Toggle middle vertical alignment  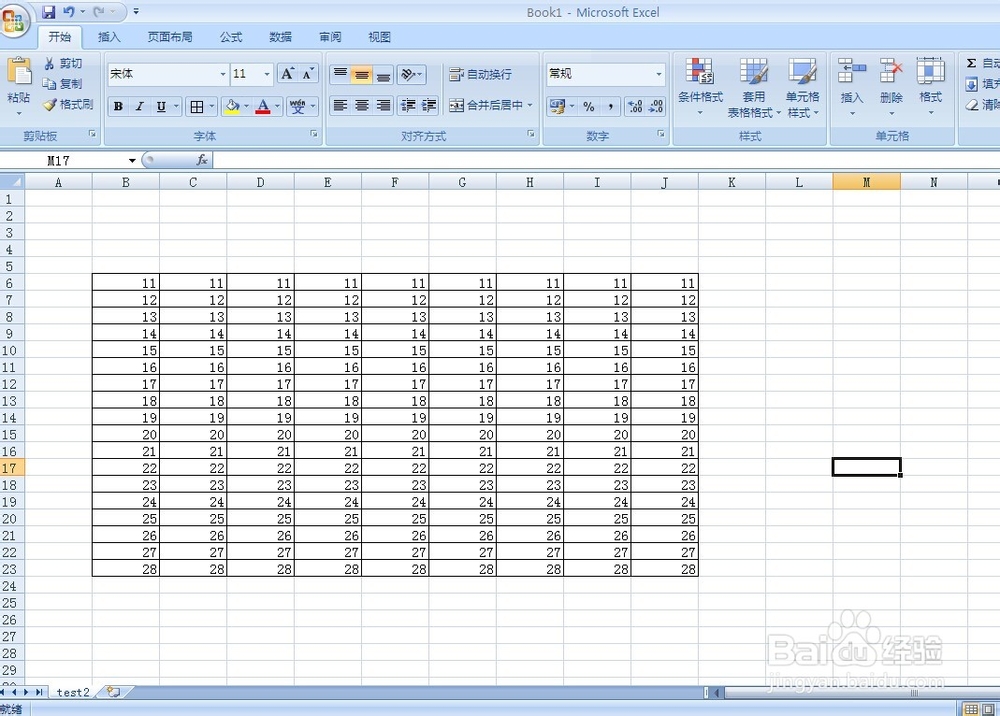(362, 75)
